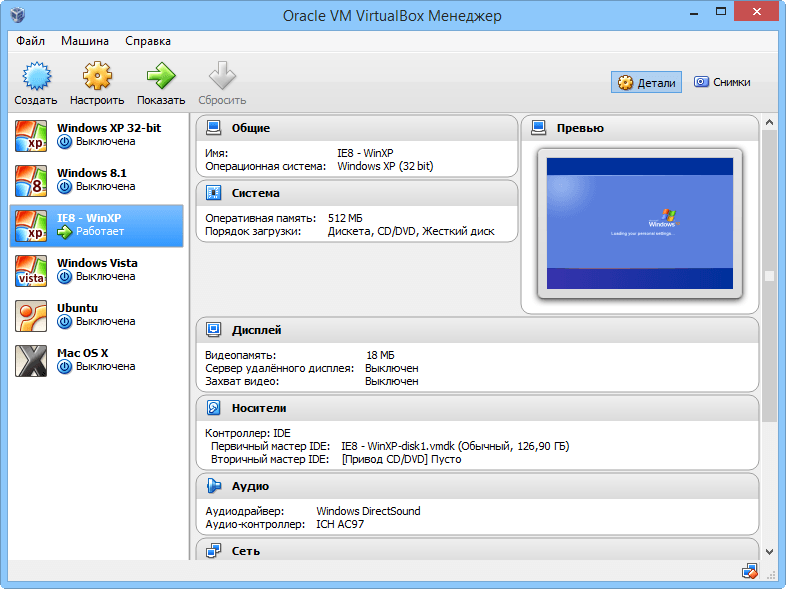Click the 18 МБ video memory value
This screenshot has width=786, height=589.
coord(380,355)
